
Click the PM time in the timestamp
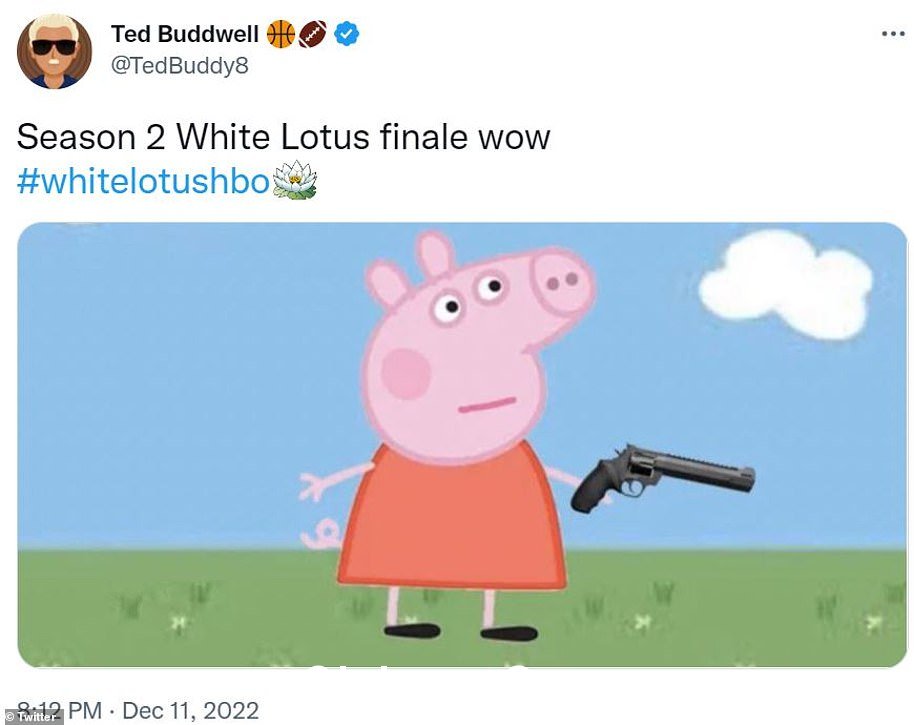[85, 710]
